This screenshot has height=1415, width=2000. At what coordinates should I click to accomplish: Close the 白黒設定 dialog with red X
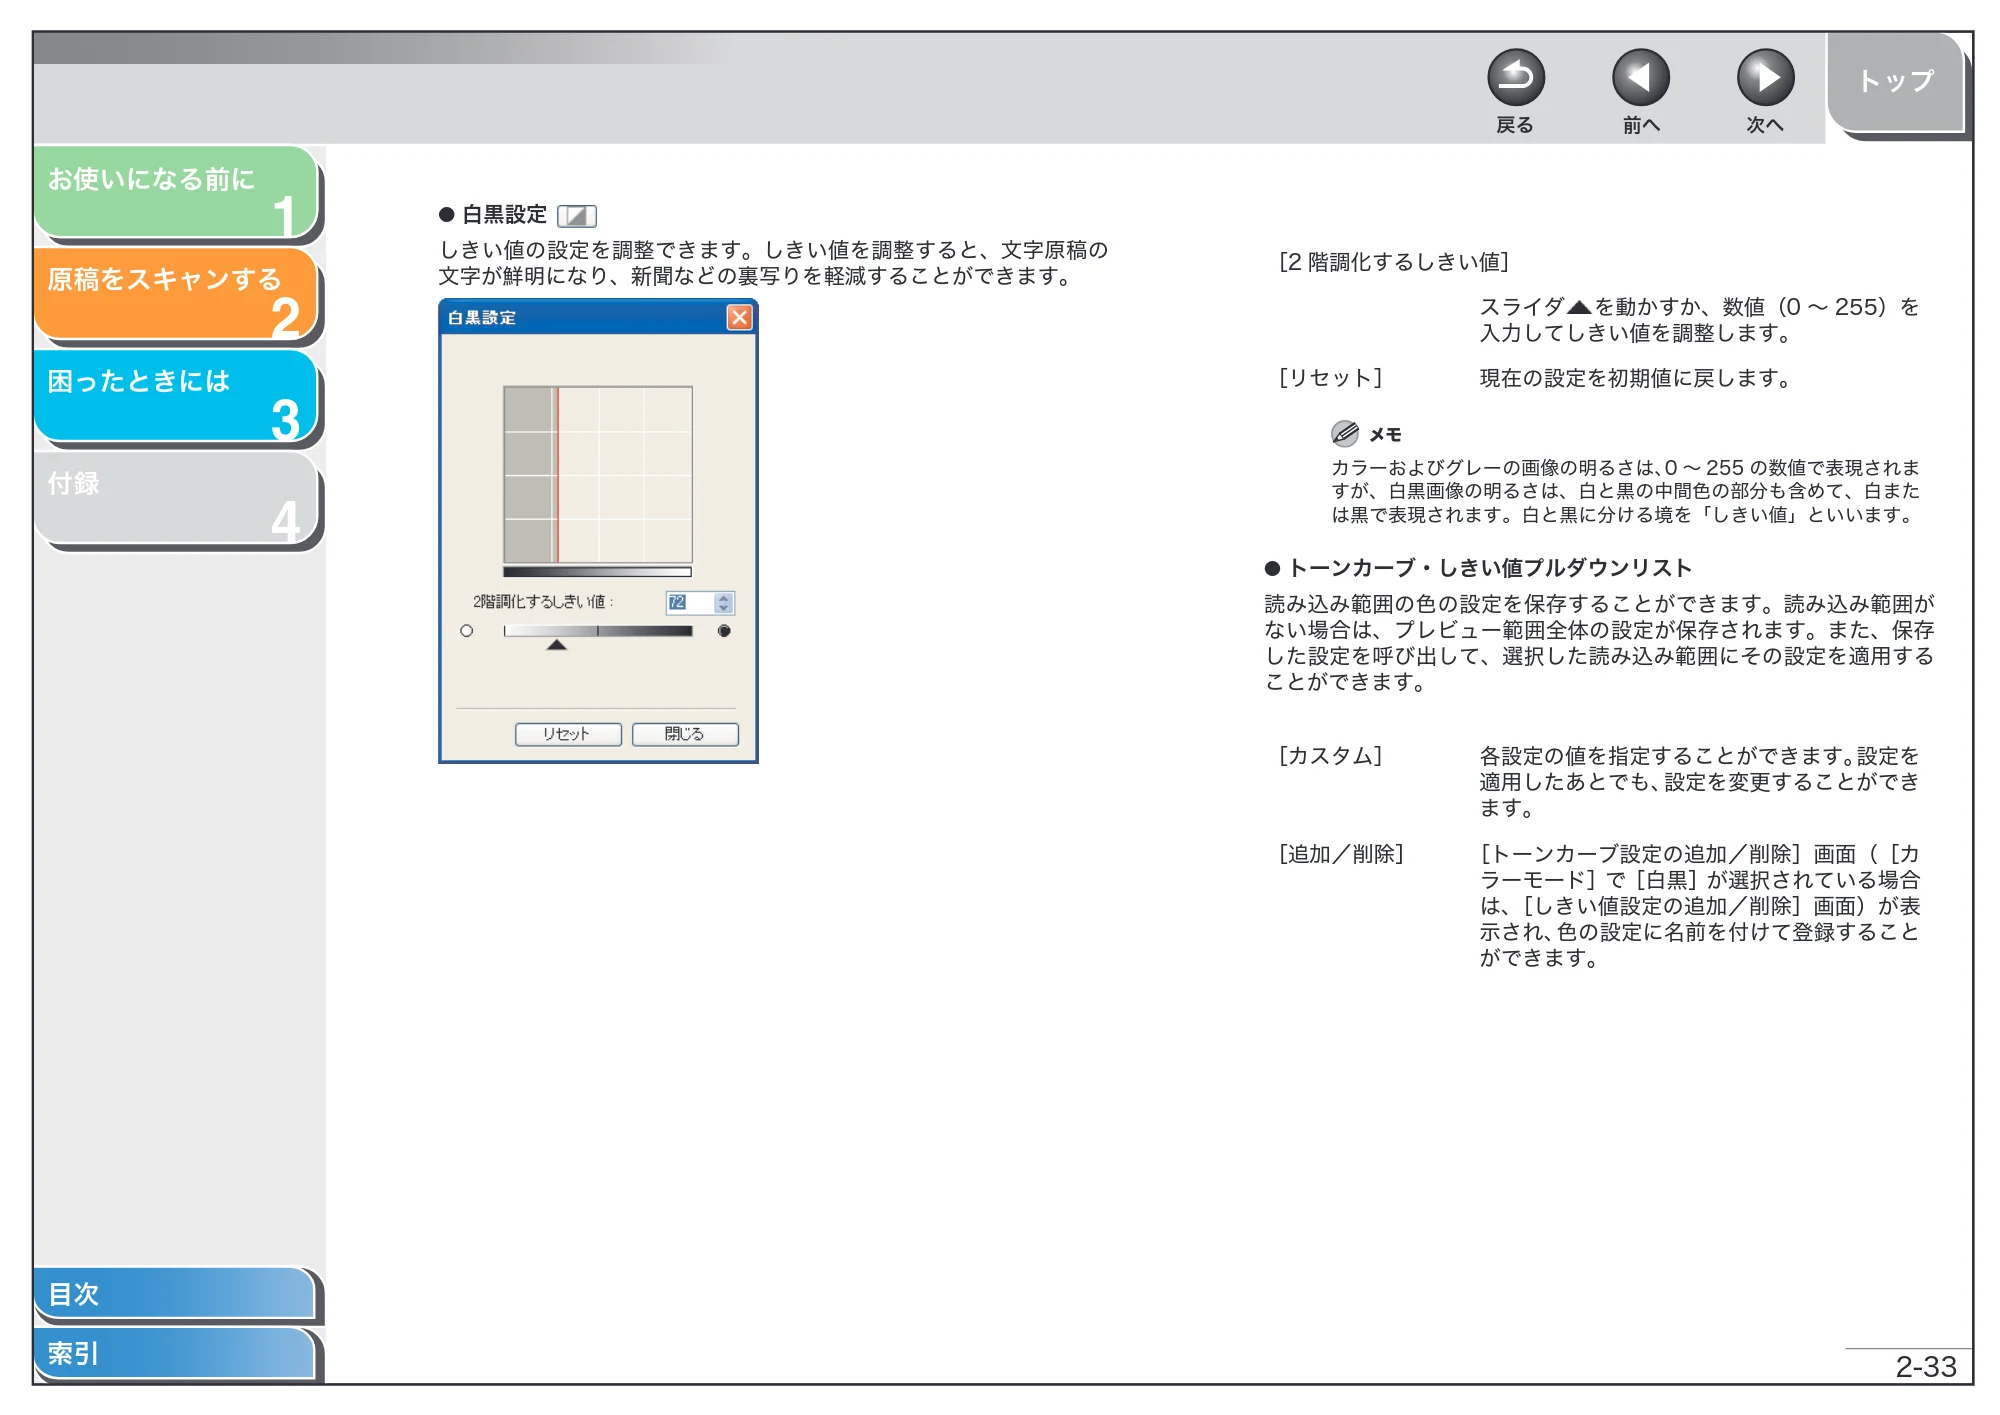pyautogui.click(x=739, y=317)
